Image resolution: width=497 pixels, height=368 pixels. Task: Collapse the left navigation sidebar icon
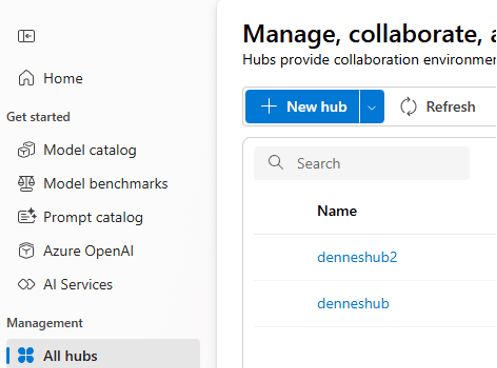click(x=26, y=36)
